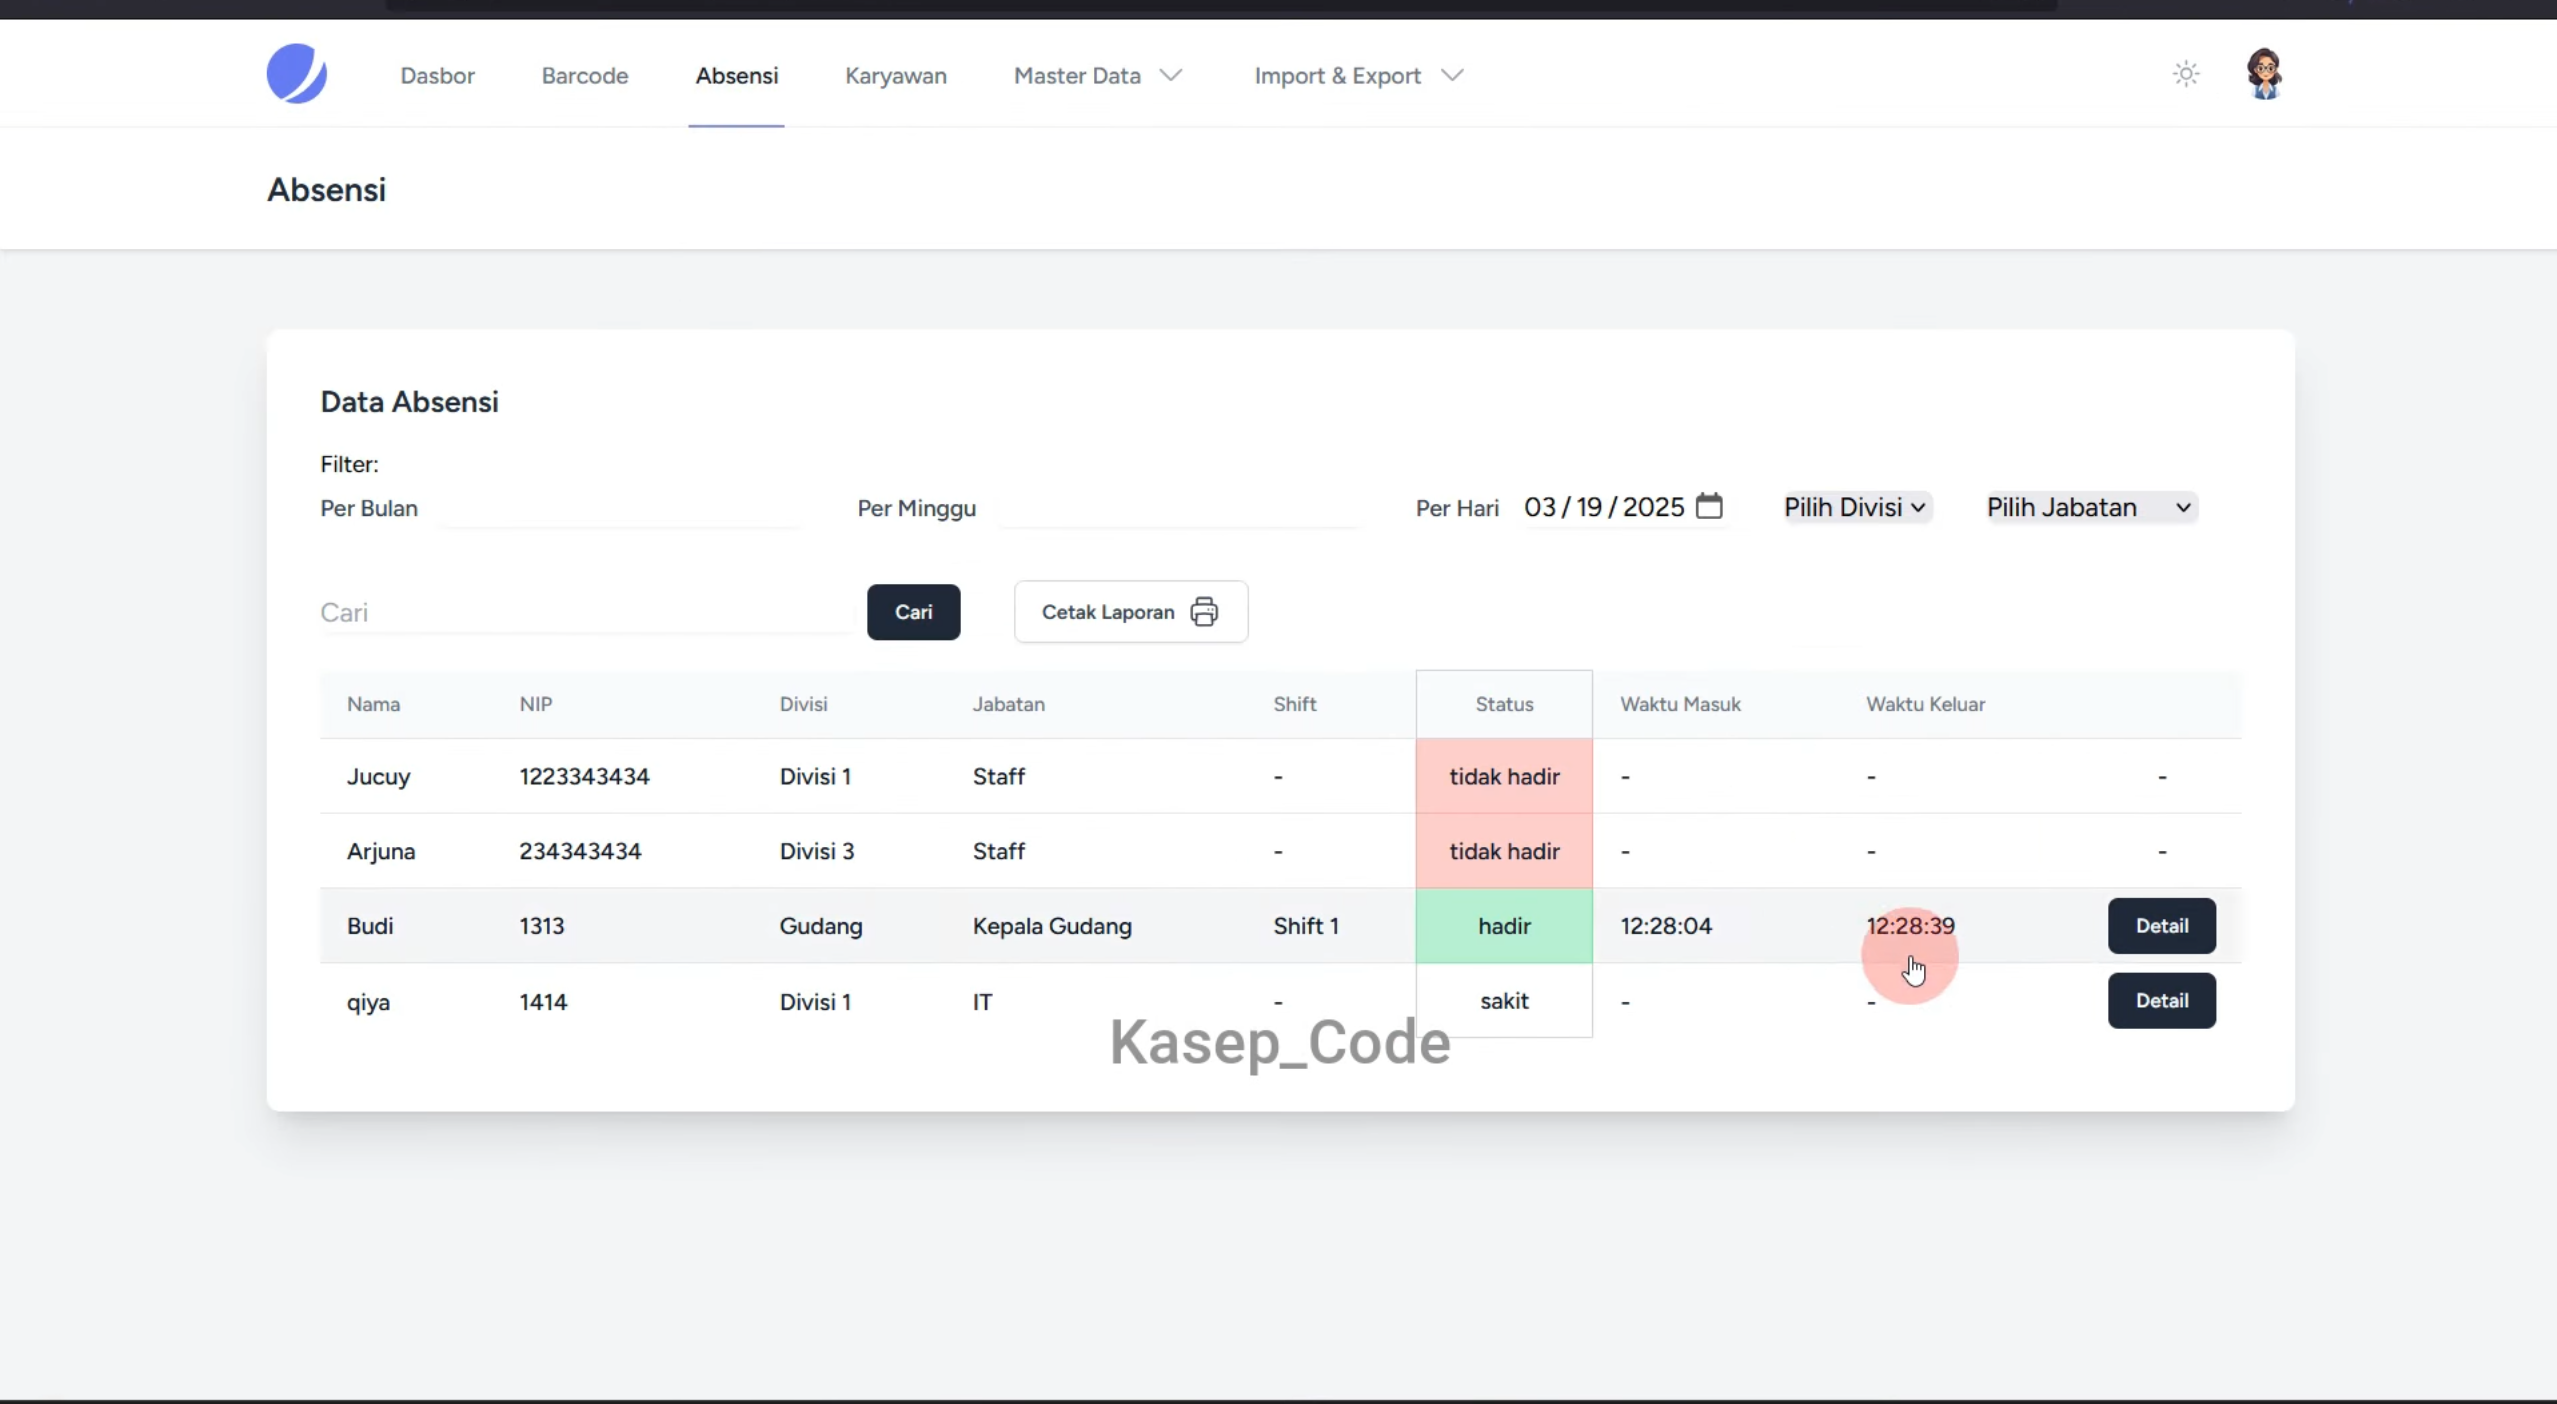Go to the Dasbor page

click(437, 76)
